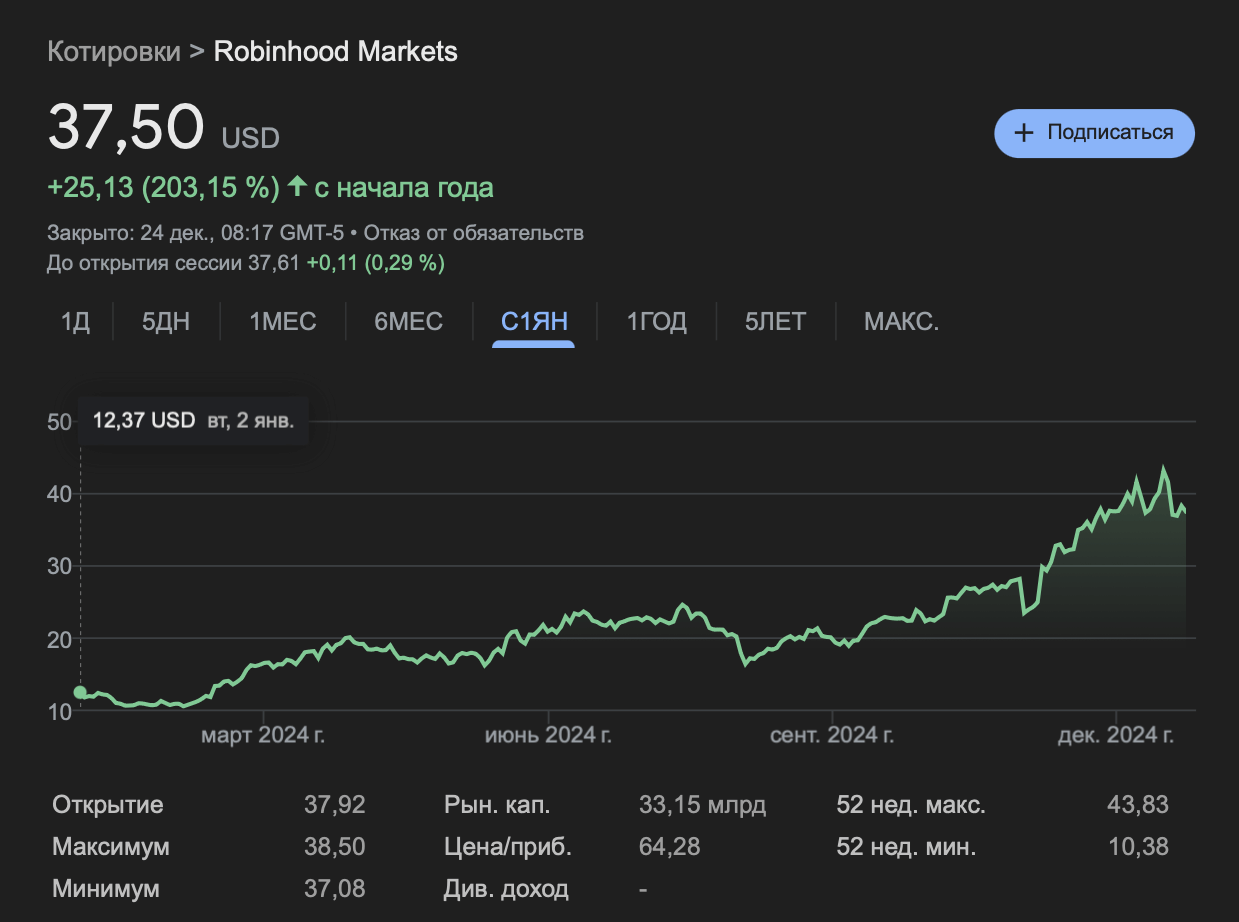Open the Котировки breadcrumb link
Screen dimensions: 1239x922
(x=114, y=52)
